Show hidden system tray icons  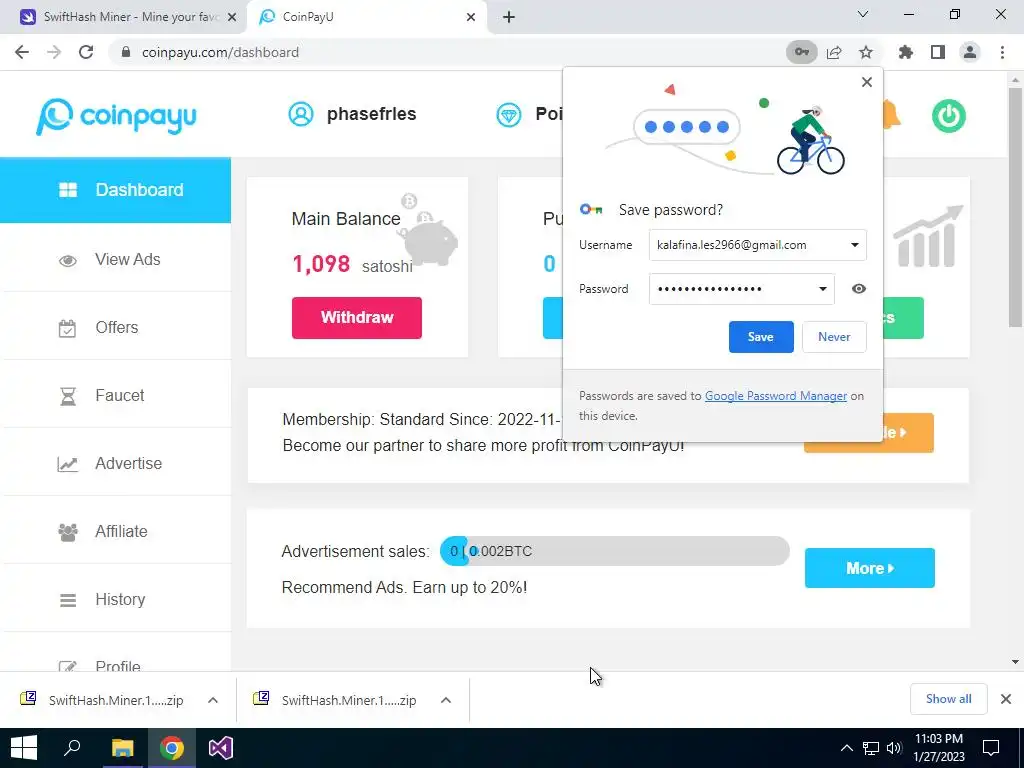point(846,748)
